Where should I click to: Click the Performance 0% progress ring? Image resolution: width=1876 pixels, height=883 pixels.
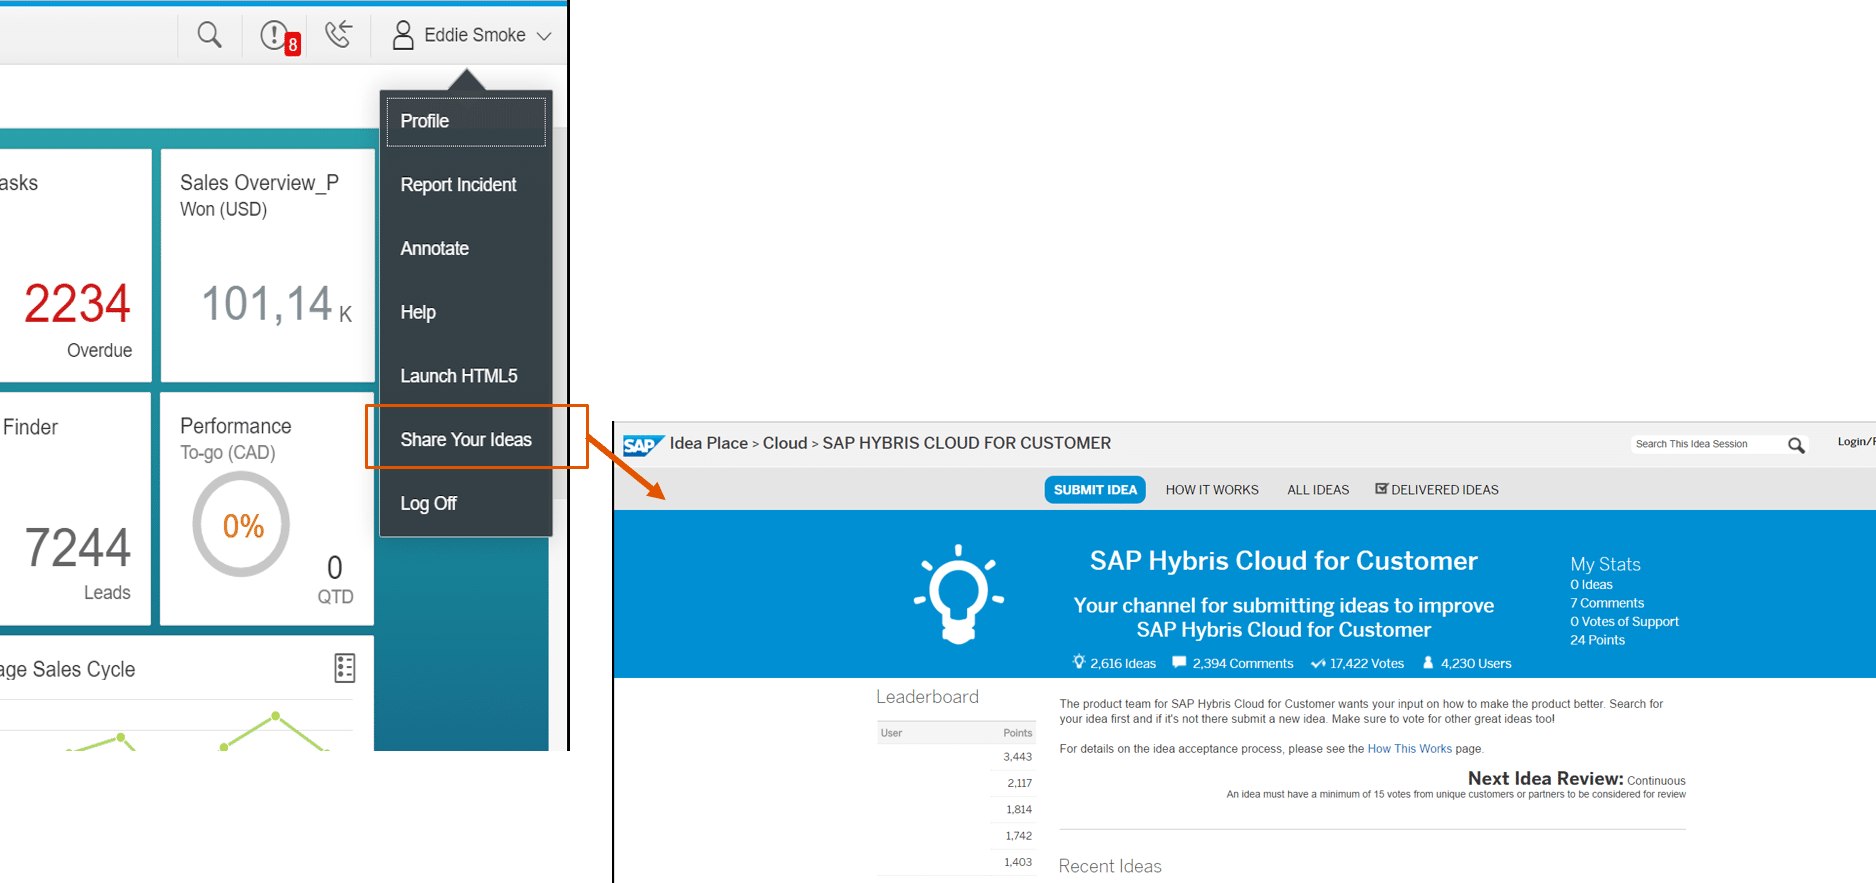(242, 525)
